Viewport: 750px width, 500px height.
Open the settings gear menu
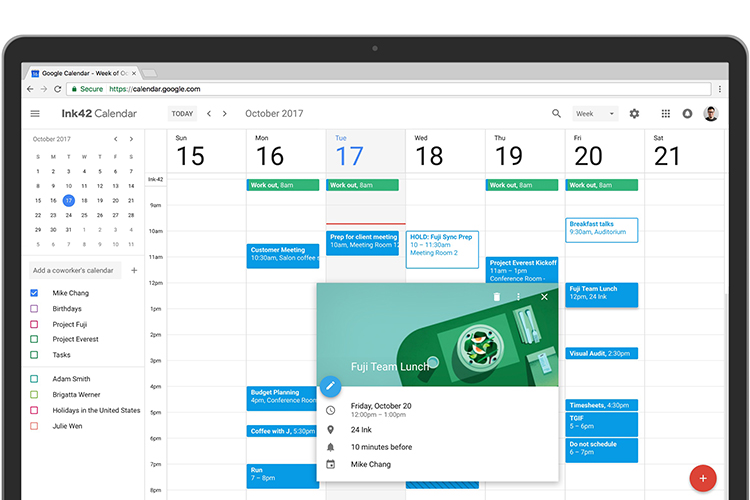point(634,113)
